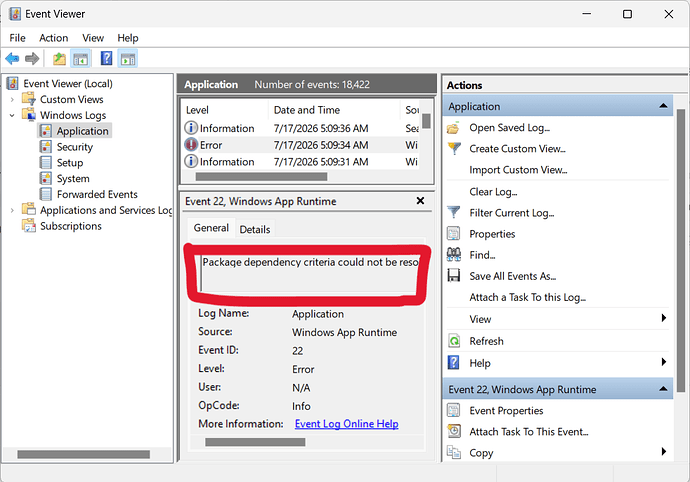This screenshot has width=690, height=482.
Task: Open the File menu
Action: point(18,38)
